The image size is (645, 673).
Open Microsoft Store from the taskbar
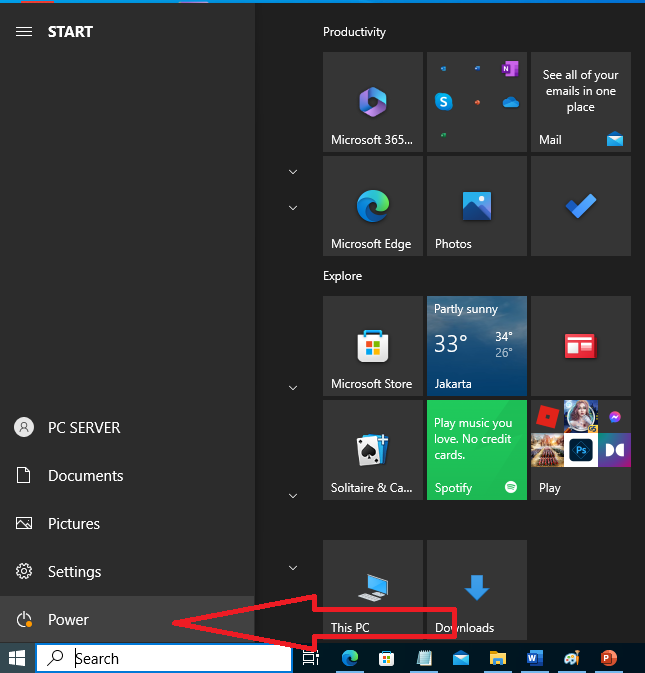[x=386, y=658]
